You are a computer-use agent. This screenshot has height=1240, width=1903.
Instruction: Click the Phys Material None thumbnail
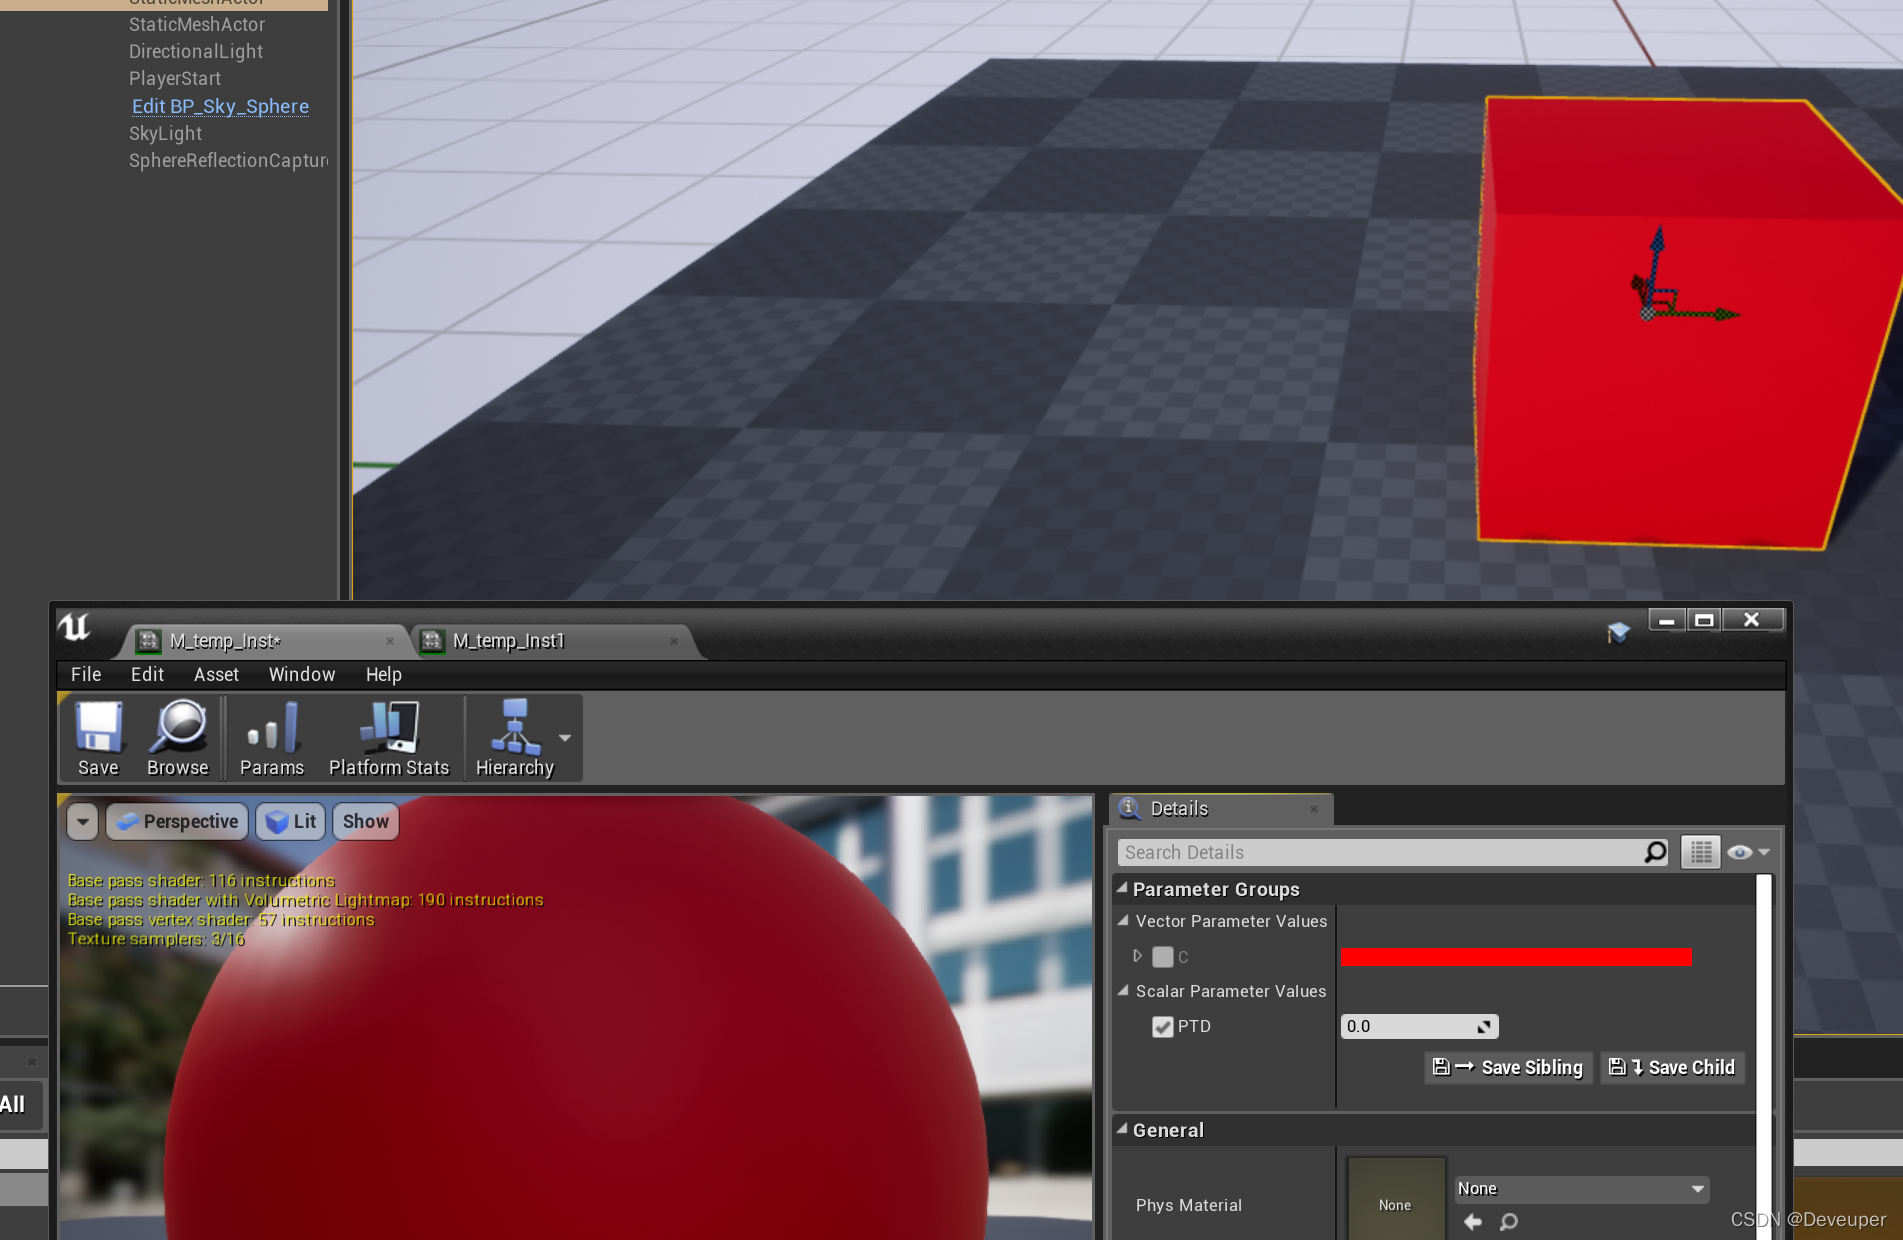tap(1395, 1198)
